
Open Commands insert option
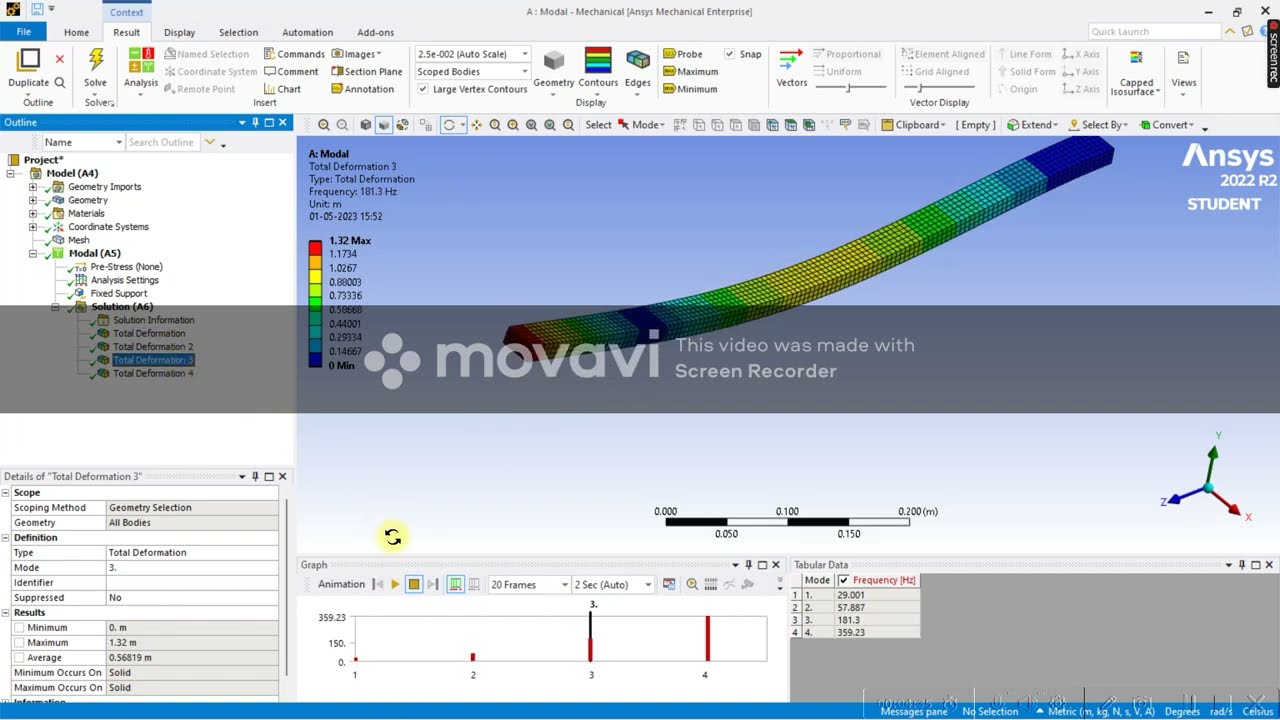[294, 54]
